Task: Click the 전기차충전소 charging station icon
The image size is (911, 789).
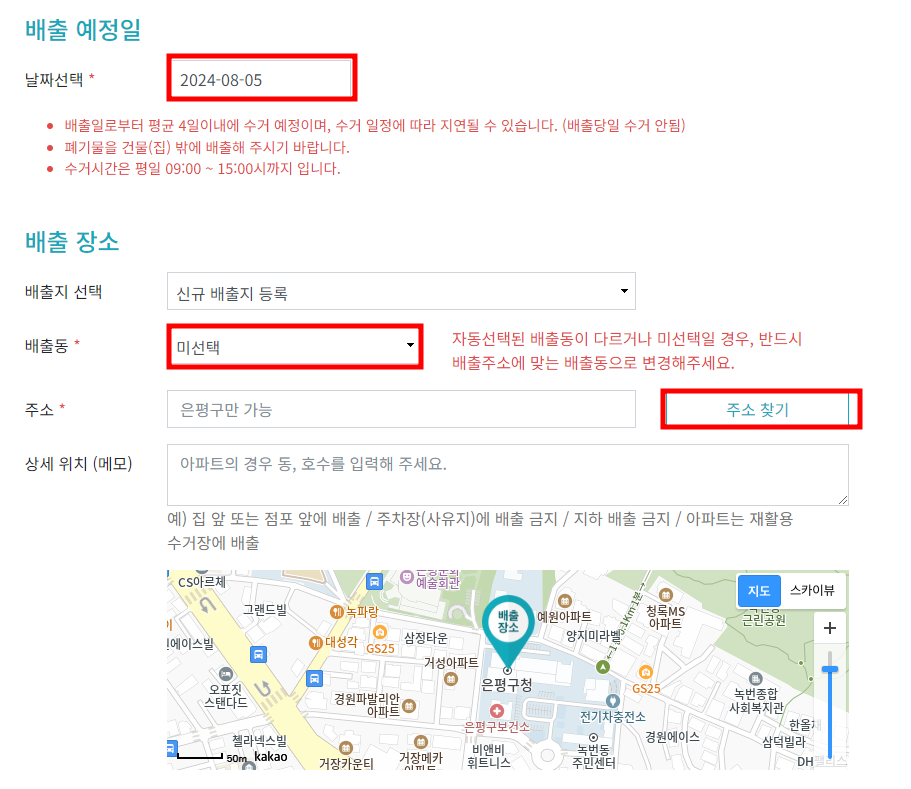Action: (614, 700)
